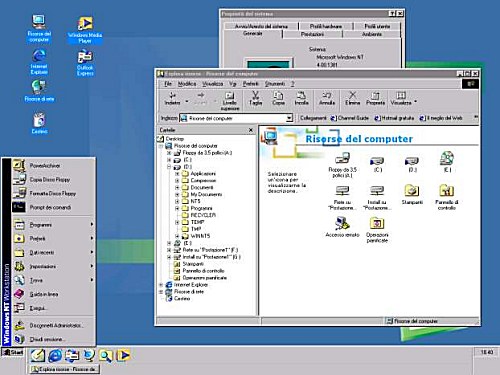Click PowerArchiver in Start menu

[54, 166]
